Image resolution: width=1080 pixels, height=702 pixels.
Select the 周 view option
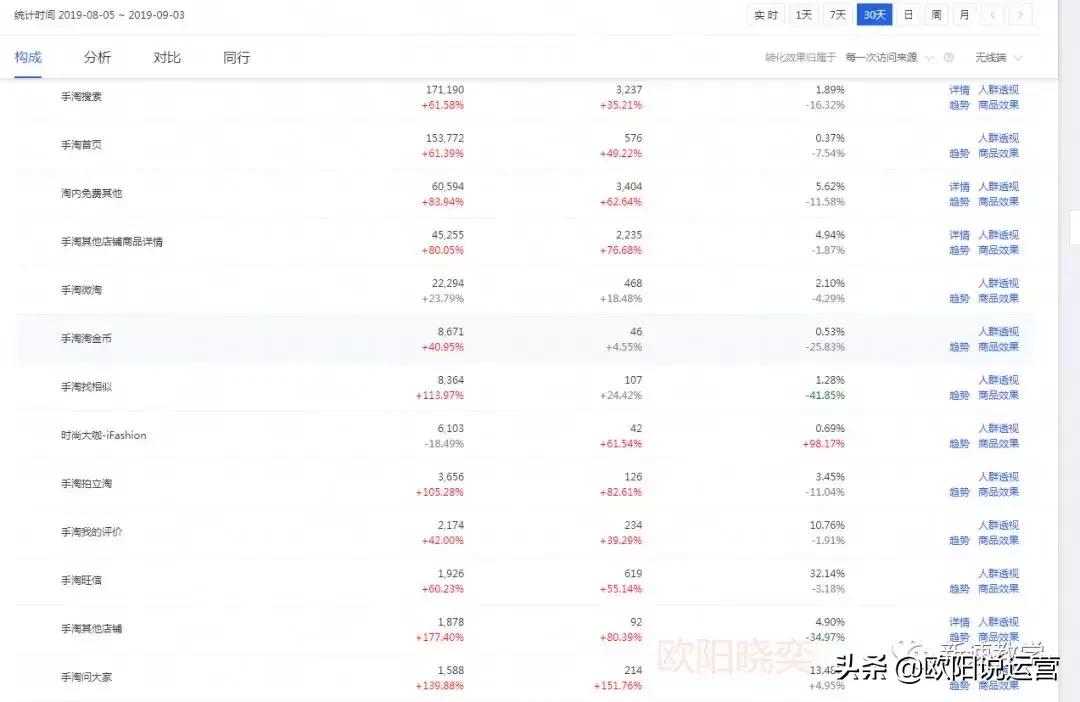point(935,15)
